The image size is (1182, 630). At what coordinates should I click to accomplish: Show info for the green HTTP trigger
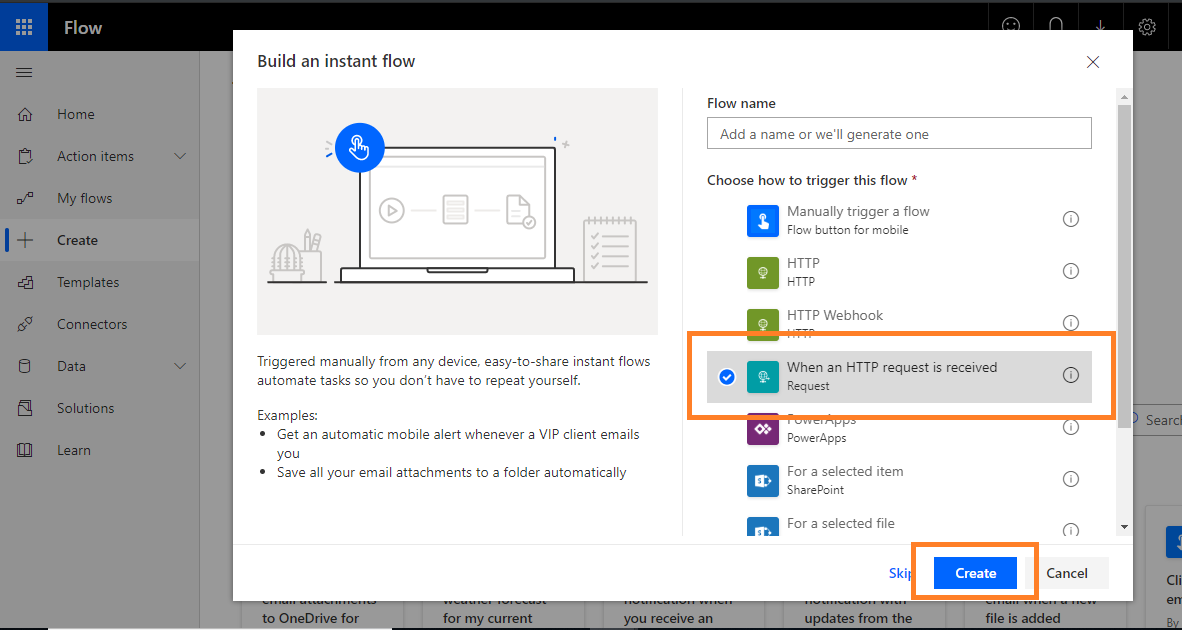[x=1070, y=271]
